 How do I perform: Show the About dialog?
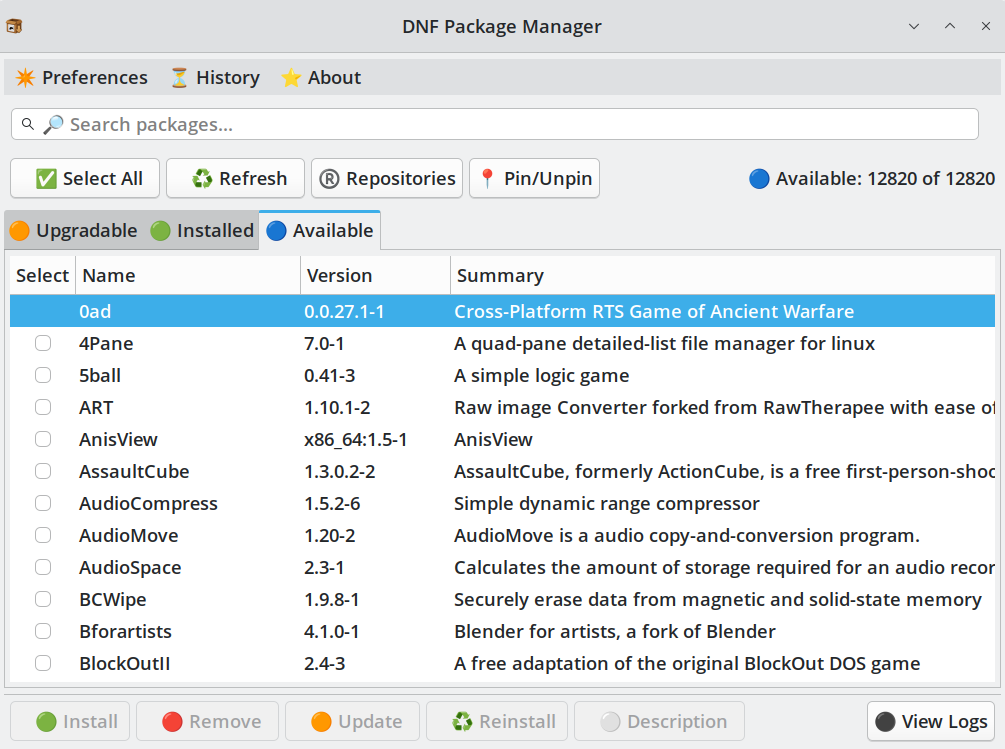[321, 78]
